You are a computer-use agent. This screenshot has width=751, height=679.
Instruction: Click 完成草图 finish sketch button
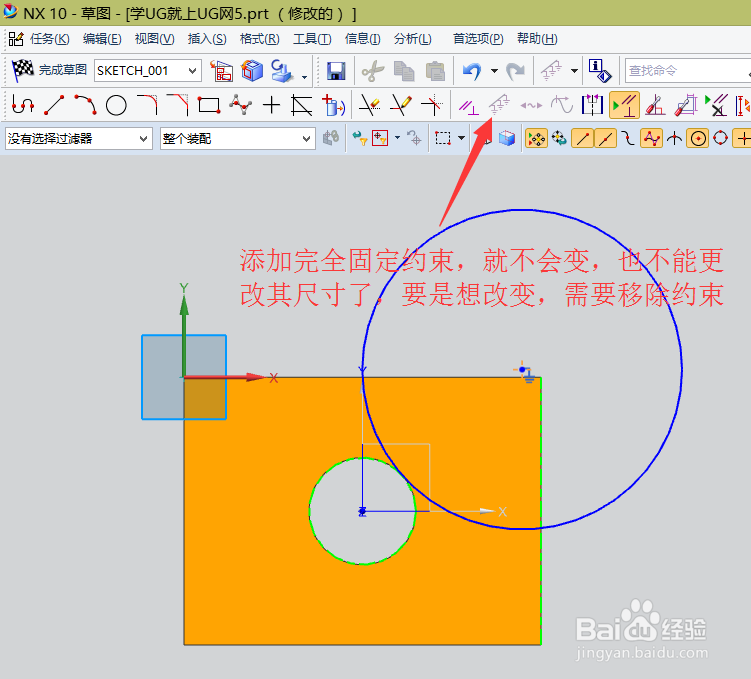(49, 70)
